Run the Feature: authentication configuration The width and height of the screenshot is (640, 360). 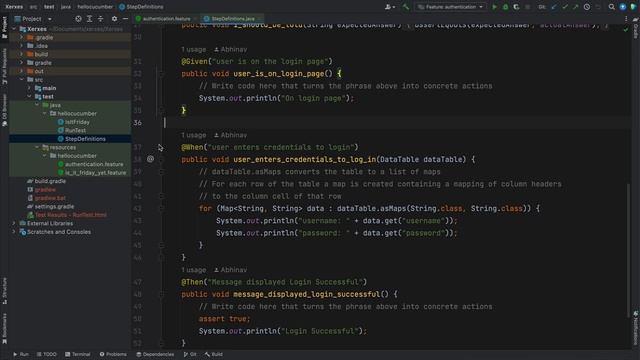pos(494,7)
